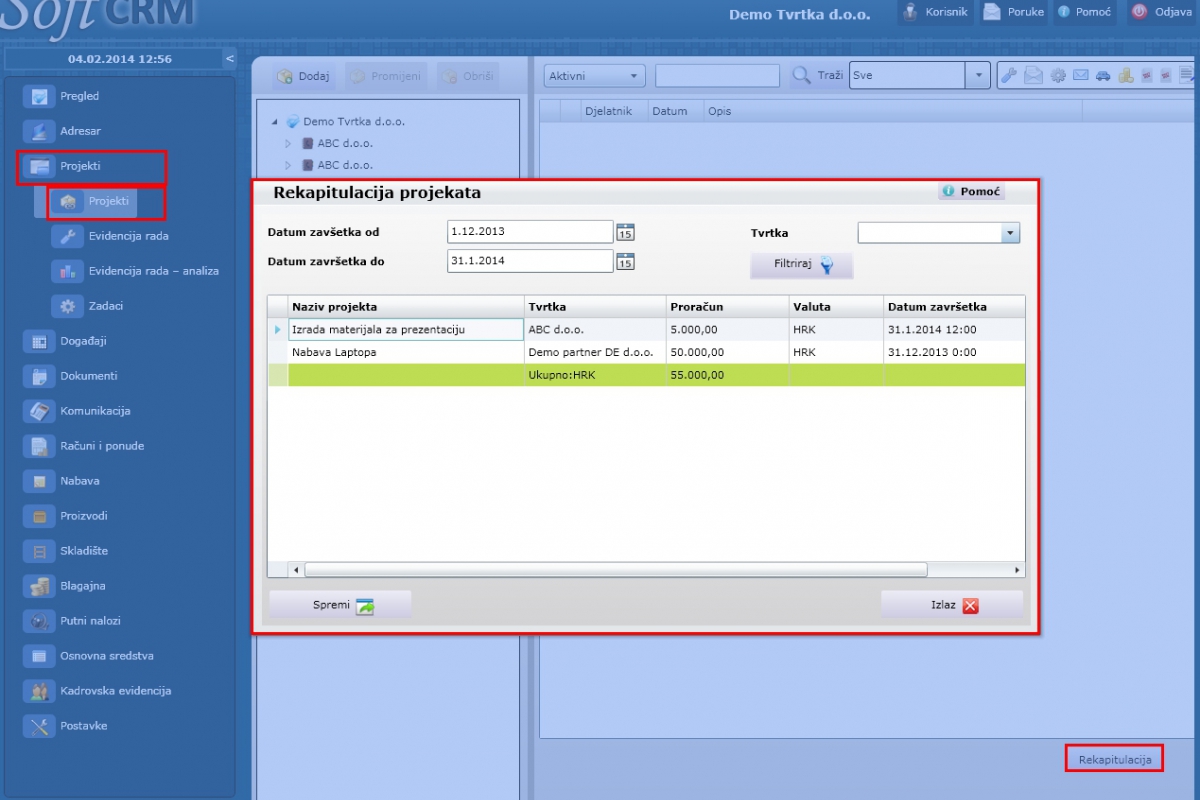Open the Događaji calendar module

[x=66, y=341]
